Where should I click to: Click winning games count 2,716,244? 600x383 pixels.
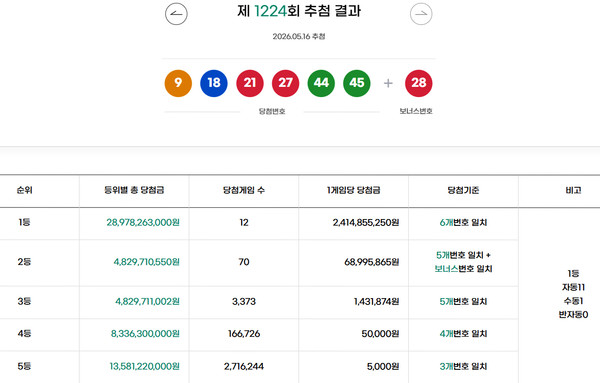tap(244, 366)
